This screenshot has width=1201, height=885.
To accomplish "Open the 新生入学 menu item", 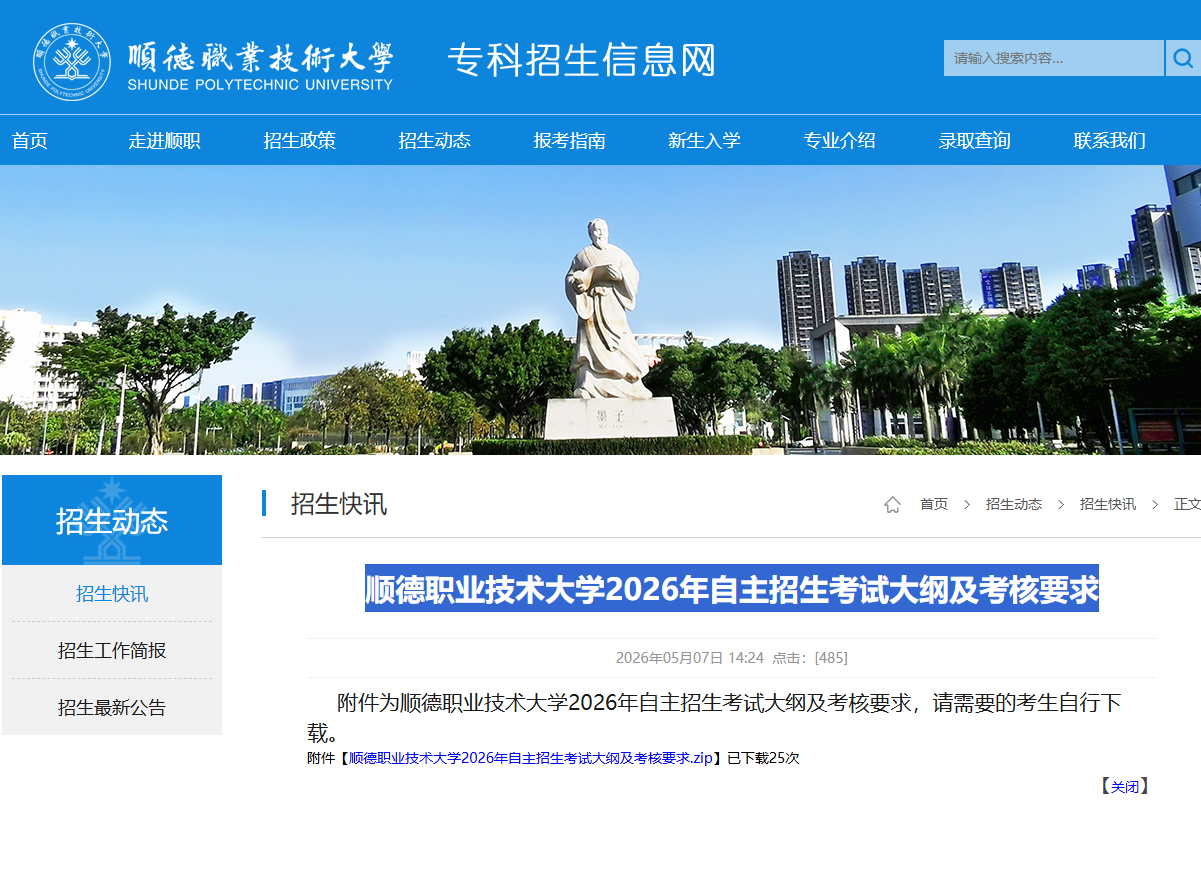I will pyautogui.click(x=705, y=141).
